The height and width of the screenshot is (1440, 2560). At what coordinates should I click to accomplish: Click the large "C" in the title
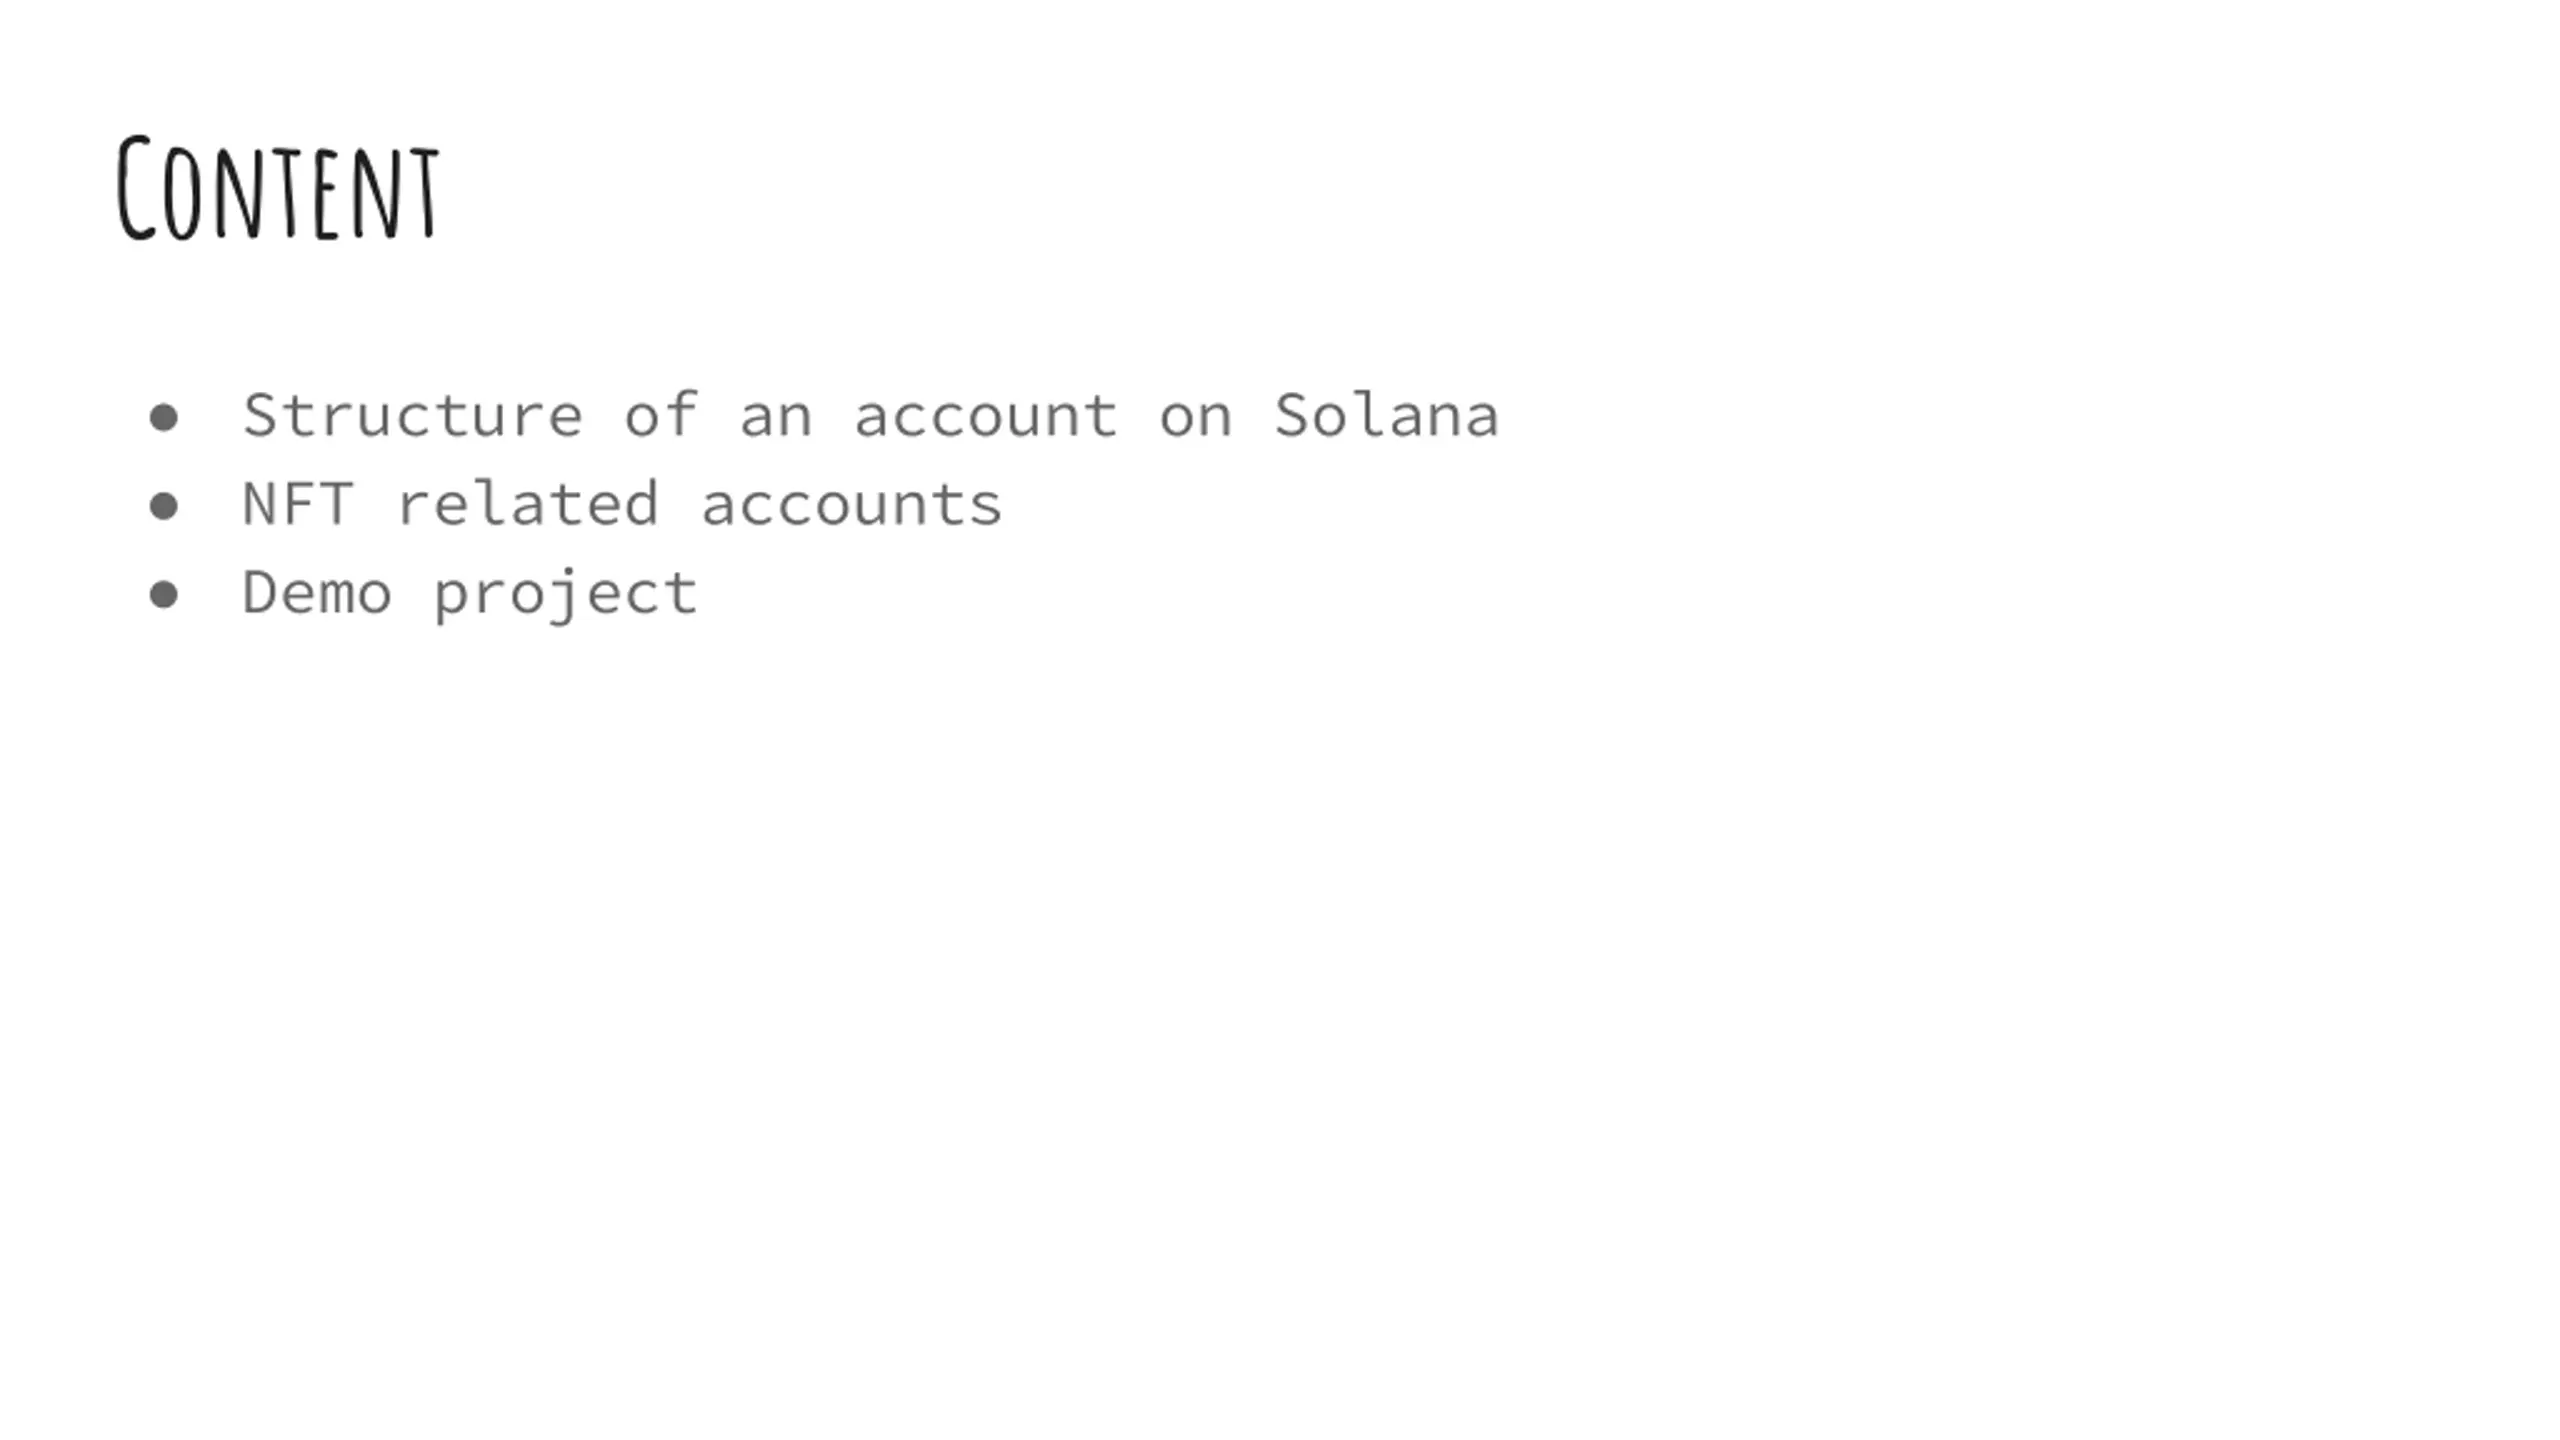(137, 188)
